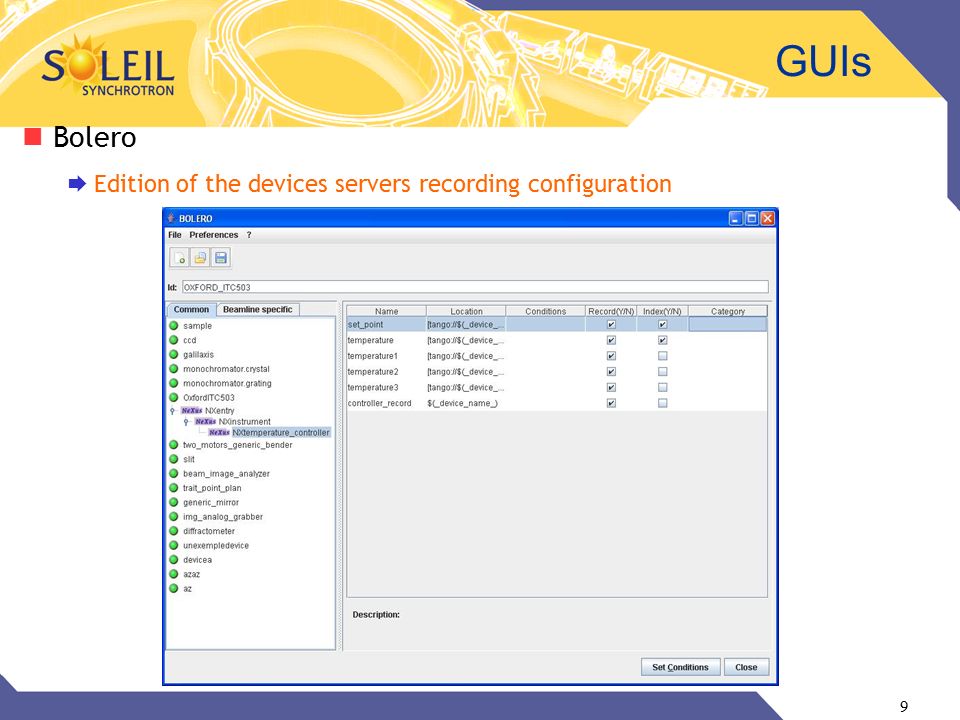
Task: Click the Close button
Action: click(x=746, y=667)
